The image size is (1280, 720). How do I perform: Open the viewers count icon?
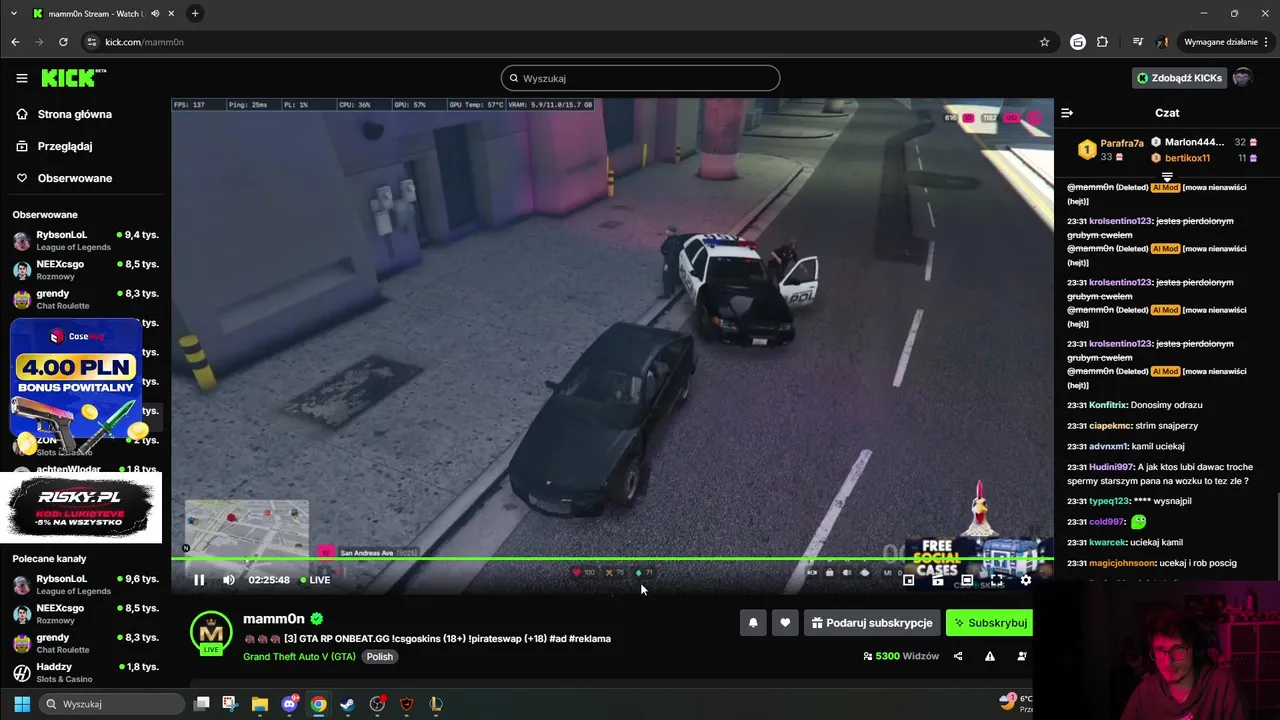tap(867, 656)
